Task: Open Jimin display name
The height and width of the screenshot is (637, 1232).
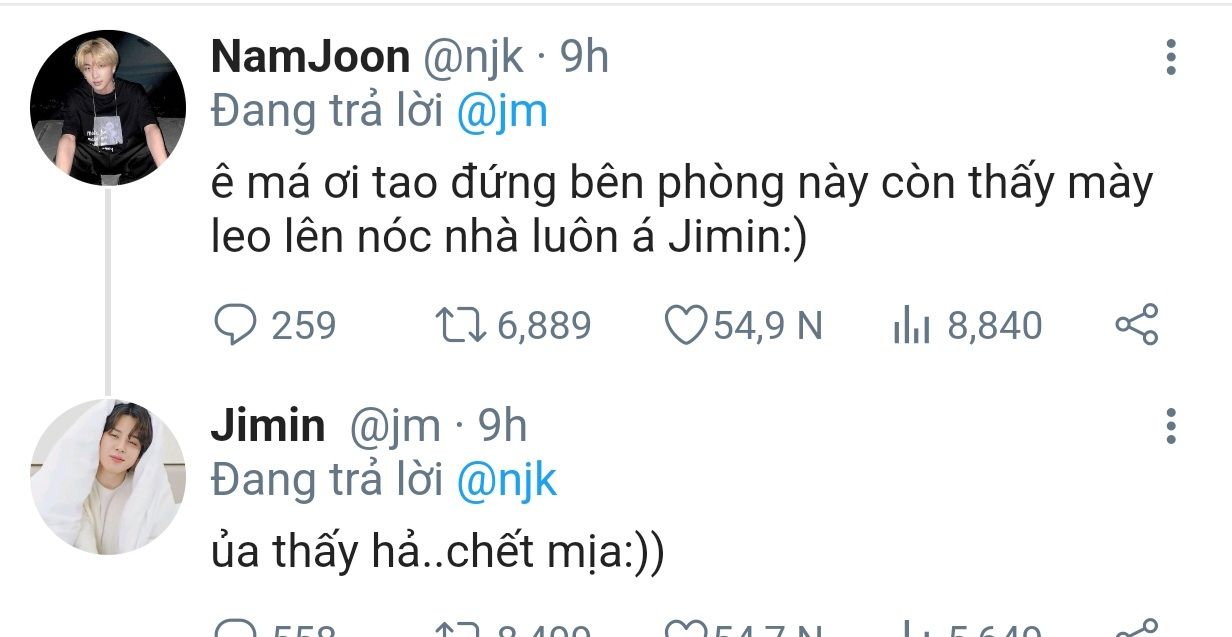Action: click(x=268, y=427)
